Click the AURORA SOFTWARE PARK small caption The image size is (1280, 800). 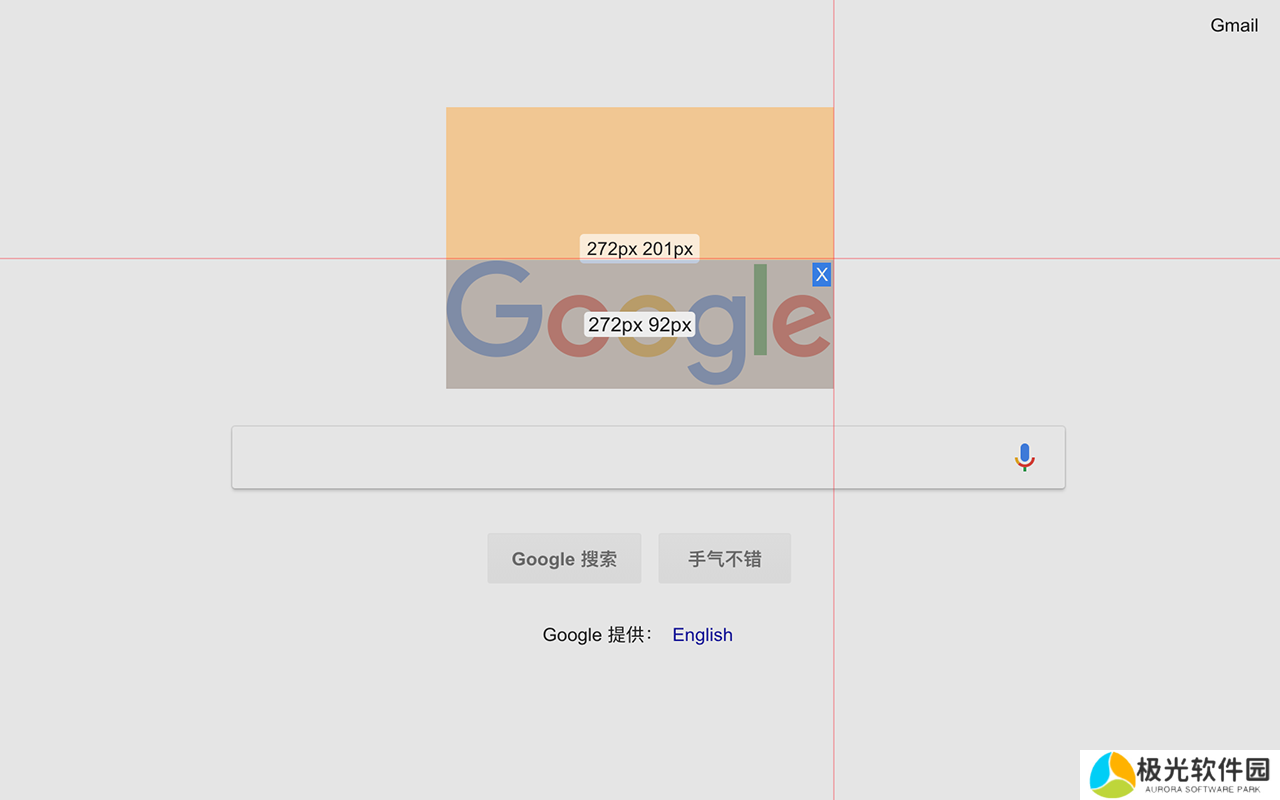(1203, 790)
